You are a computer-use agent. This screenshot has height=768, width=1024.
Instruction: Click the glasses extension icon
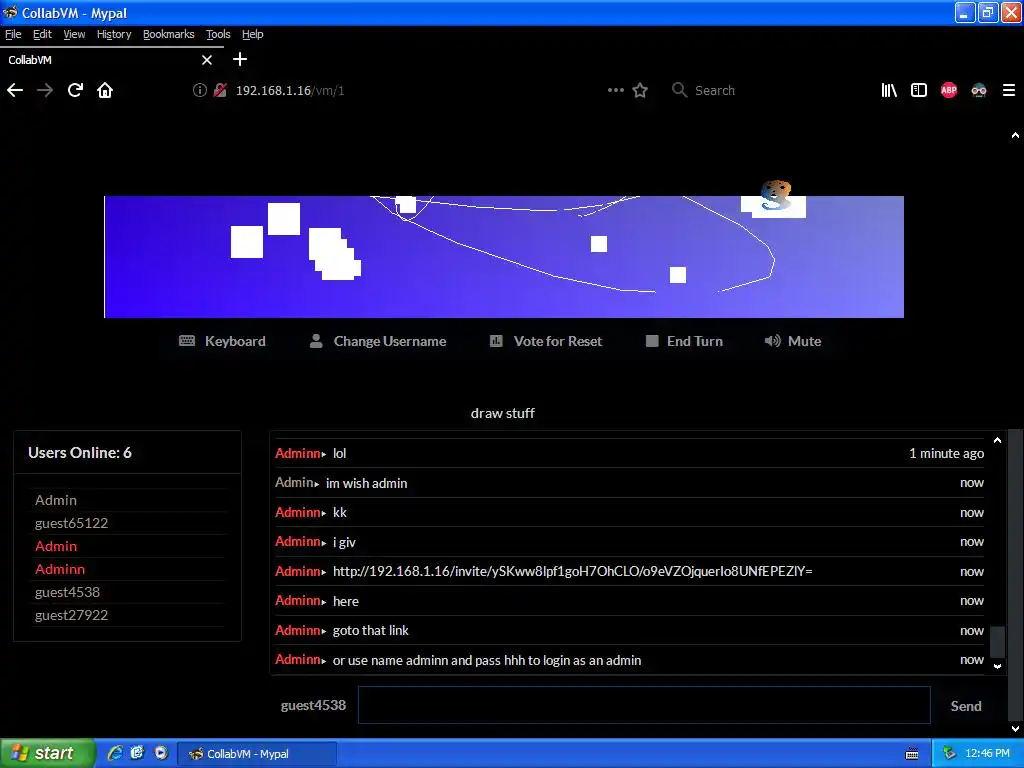(x=979, y=90)
